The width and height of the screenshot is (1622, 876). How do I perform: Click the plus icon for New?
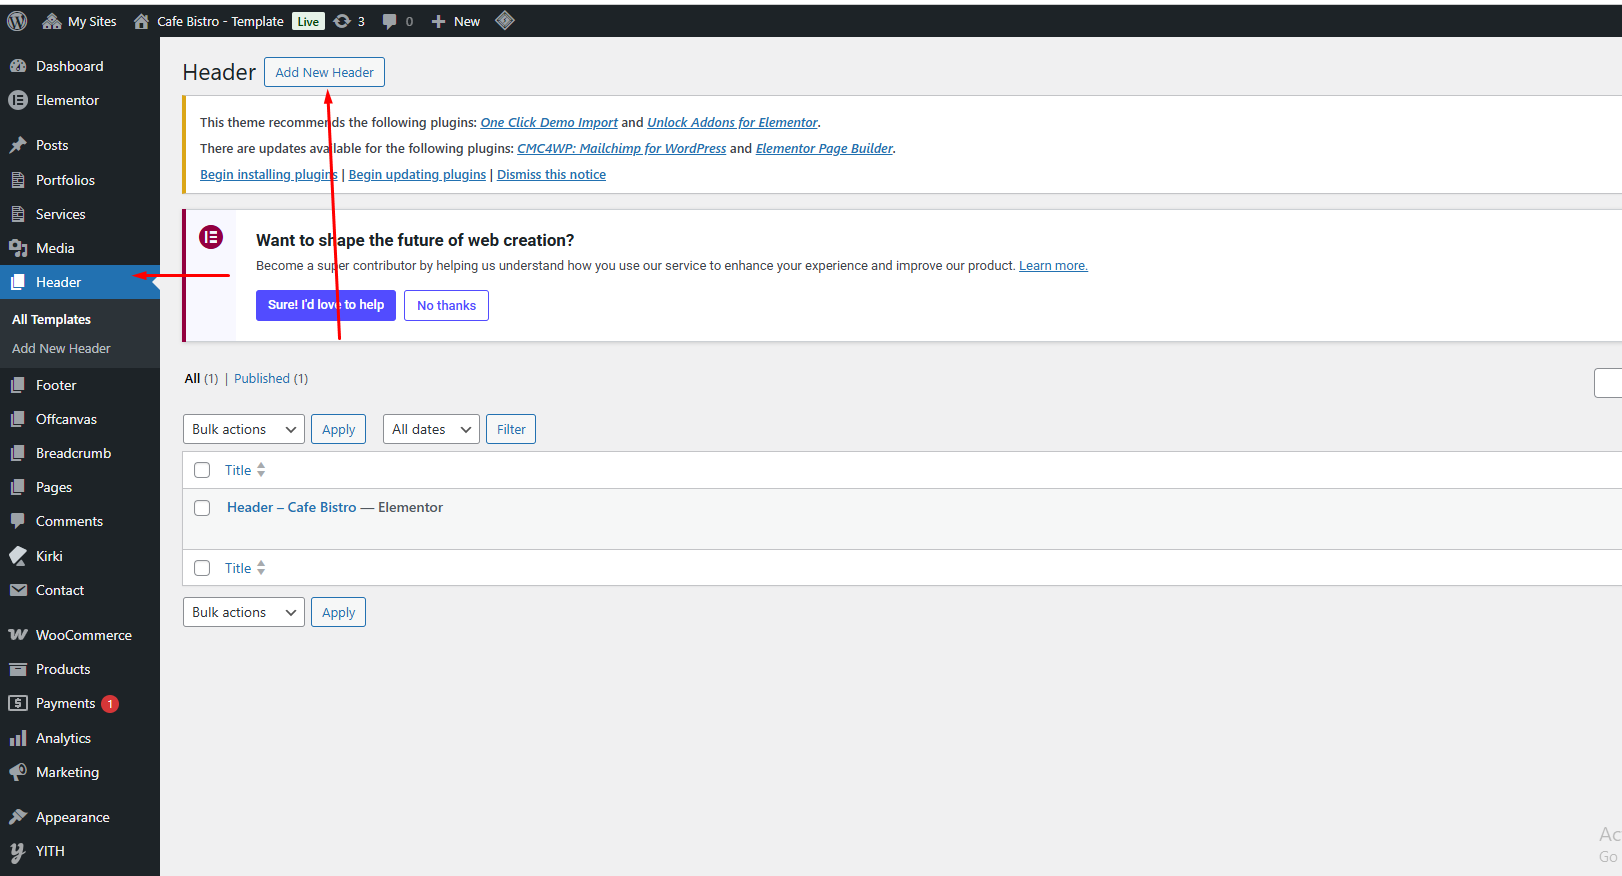click(438, 21)
